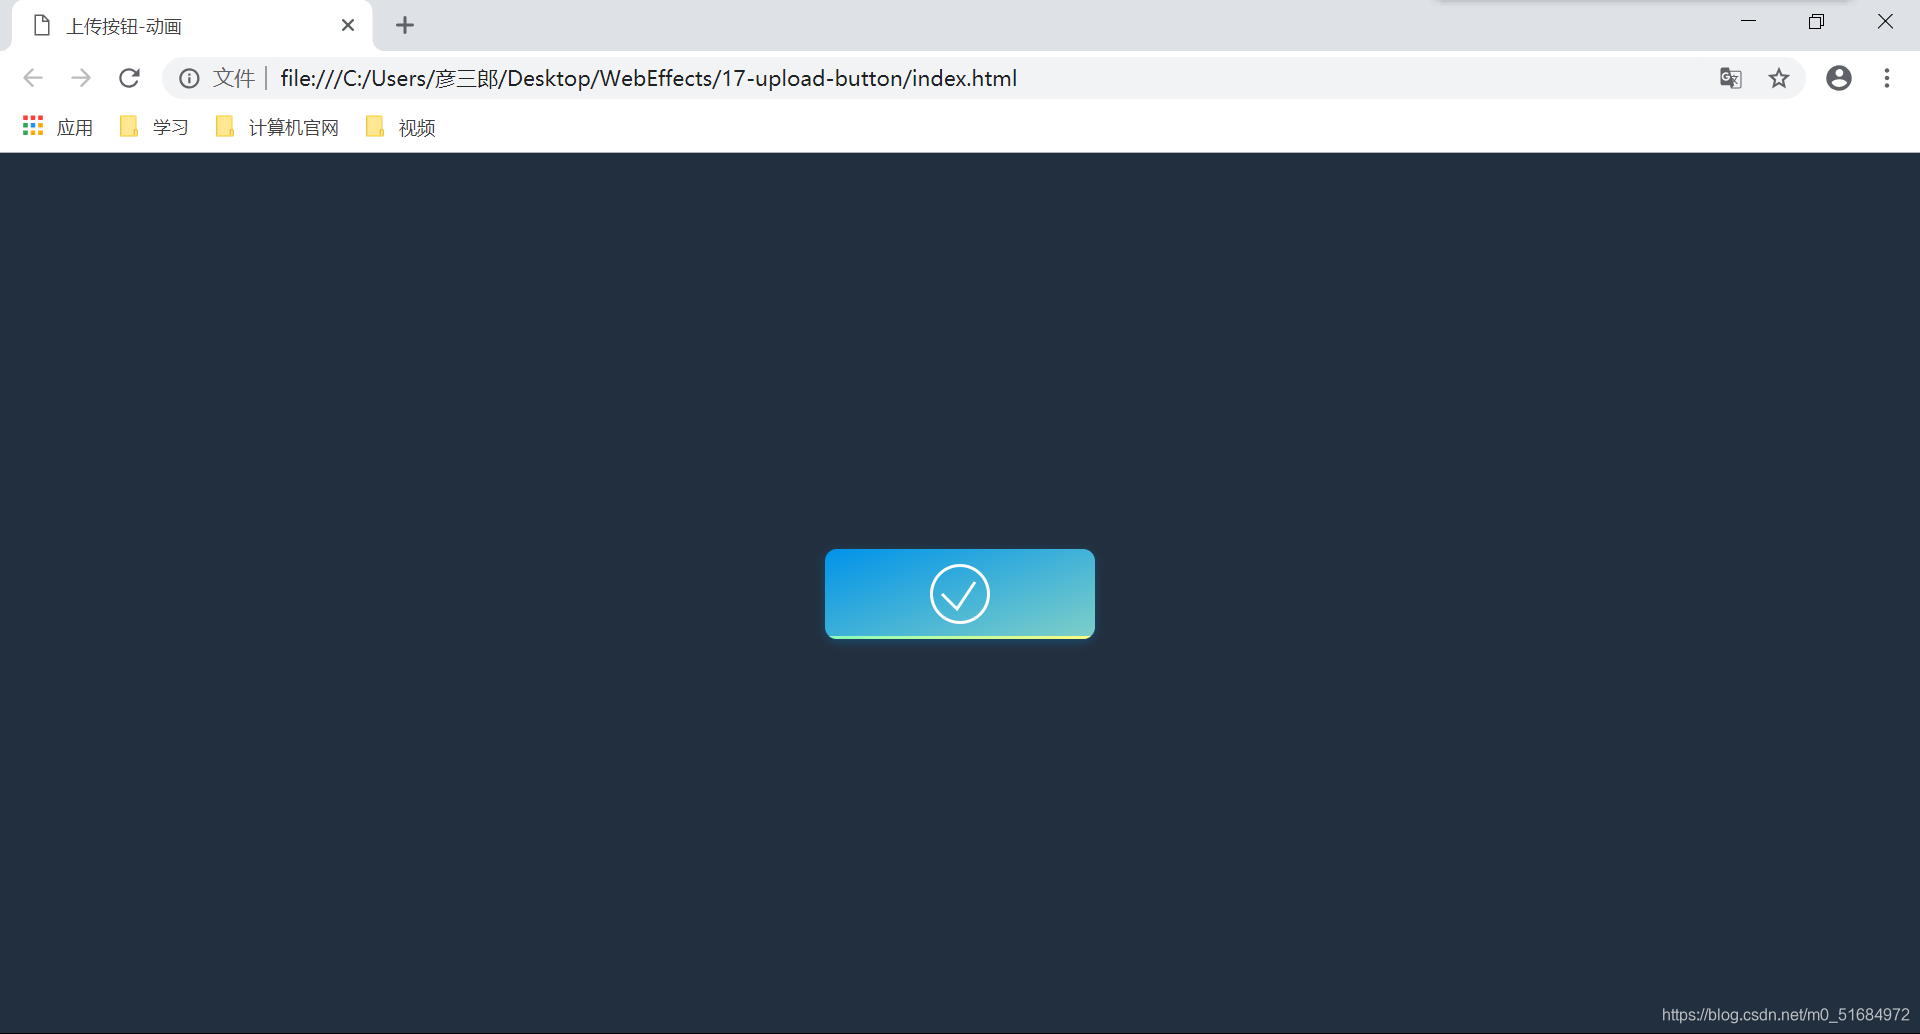View site information icon
Screen dimensions: 1920x1034
[x=189, y=78]
